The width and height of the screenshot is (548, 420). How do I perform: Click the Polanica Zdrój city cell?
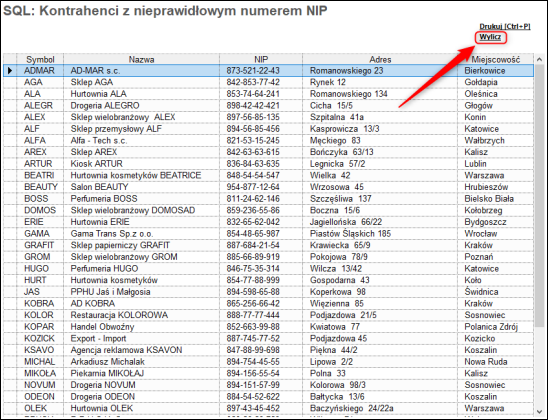coord(496,327)
